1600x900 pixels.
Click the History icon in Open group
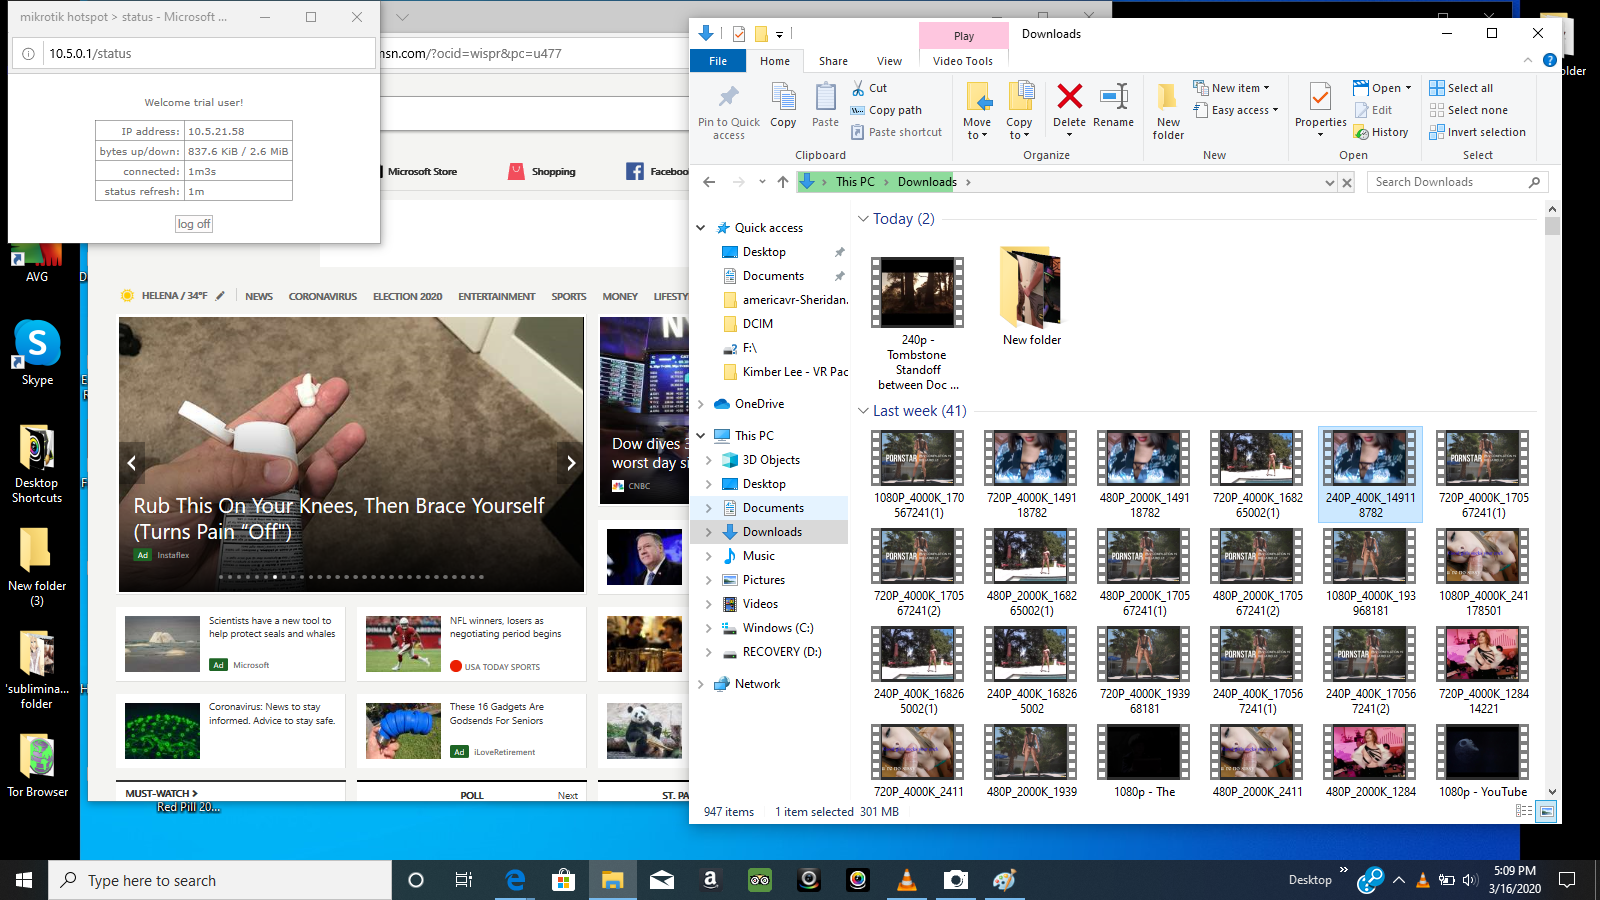(x=1381, y=132)
